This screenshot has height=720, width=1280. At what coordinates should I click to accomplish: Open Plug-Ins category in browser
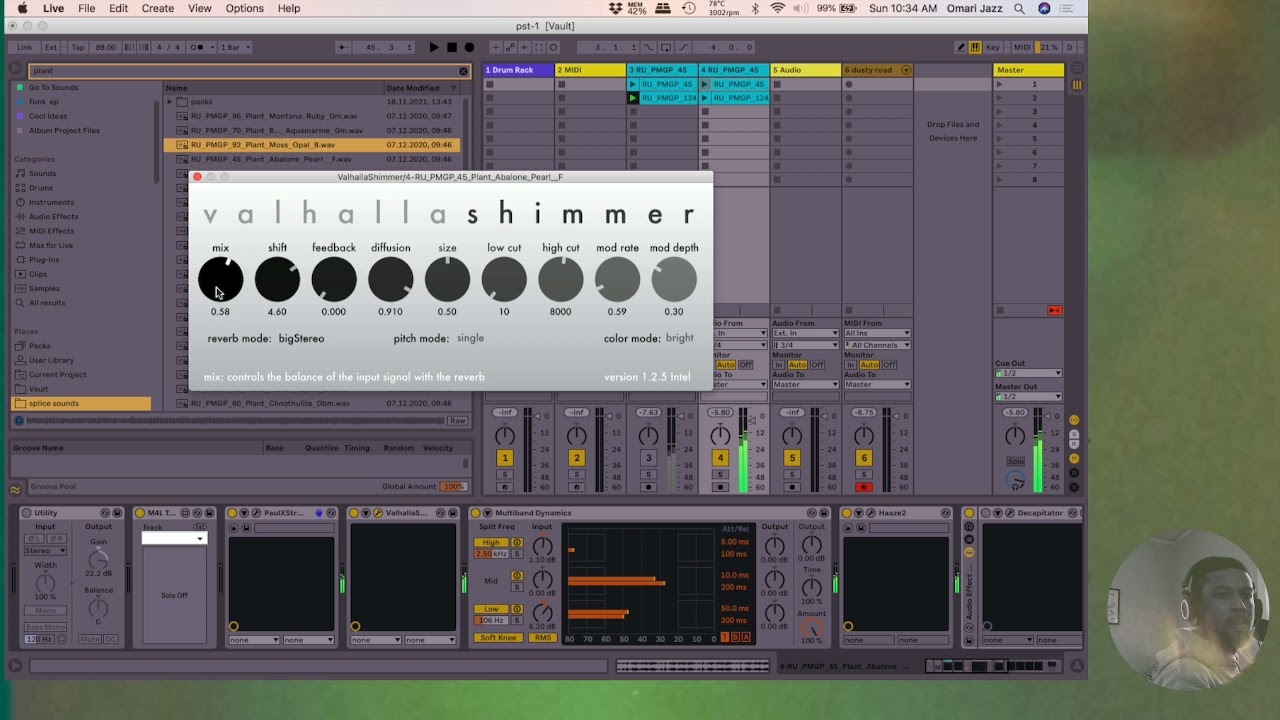coord(44,260)
